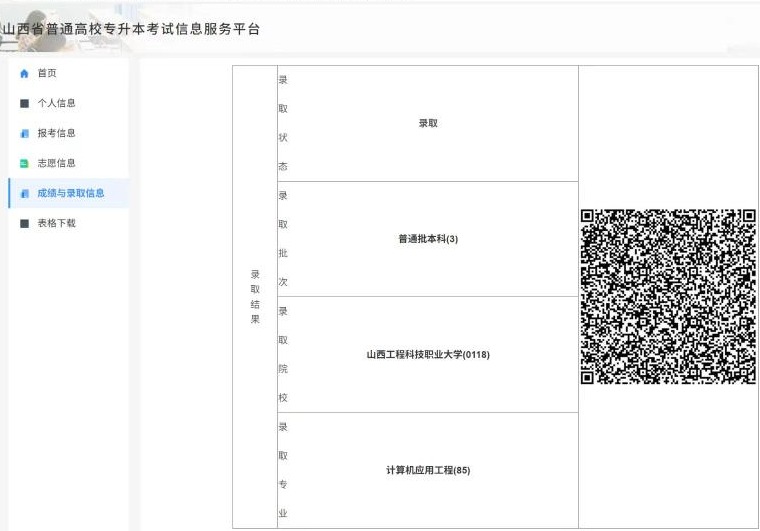The height and width of the screenshot is (531, 760).
Task: Click the 录取状态 label cell
Action: pyautogui.click(x=283, y=124)
